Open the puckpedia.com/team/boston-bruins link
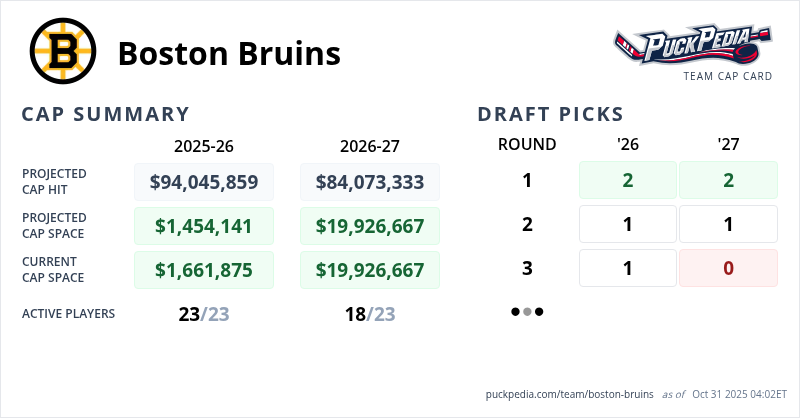Image resolution: width=800 pixels, height=418 pixels. pyautogui.click(x=569, y=394)
